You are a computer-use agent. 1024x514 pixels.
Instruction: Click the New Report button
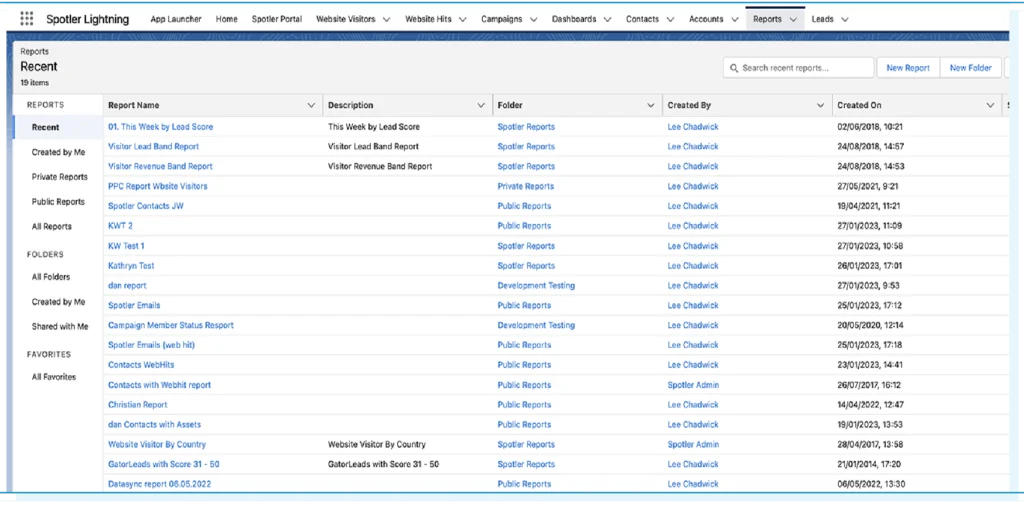tap(908, 68)
